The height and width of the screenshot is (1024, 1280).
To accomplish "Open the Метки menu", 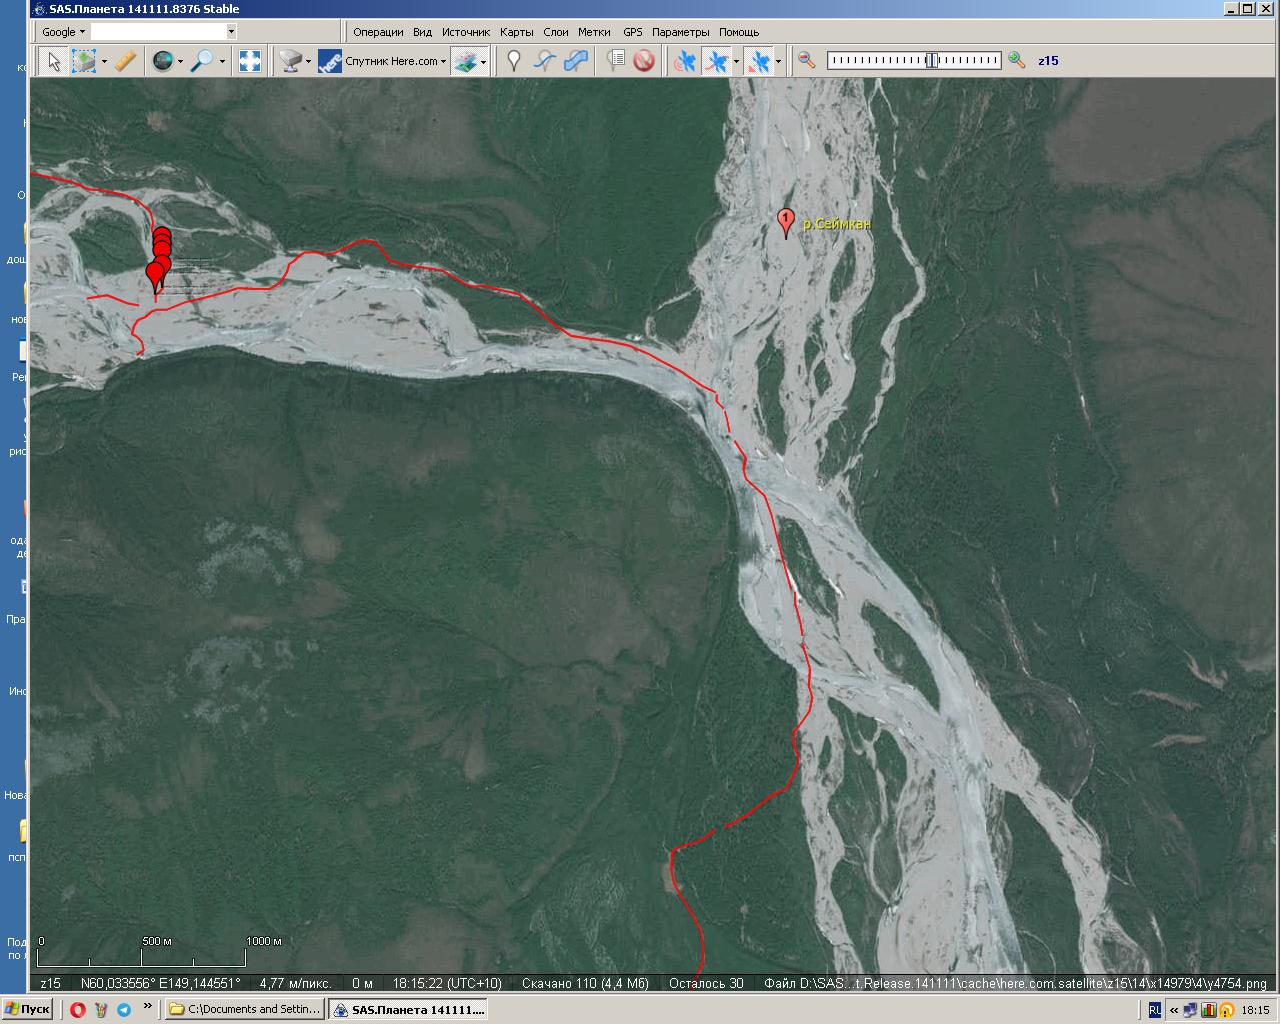I will click(x=594, y=32).
